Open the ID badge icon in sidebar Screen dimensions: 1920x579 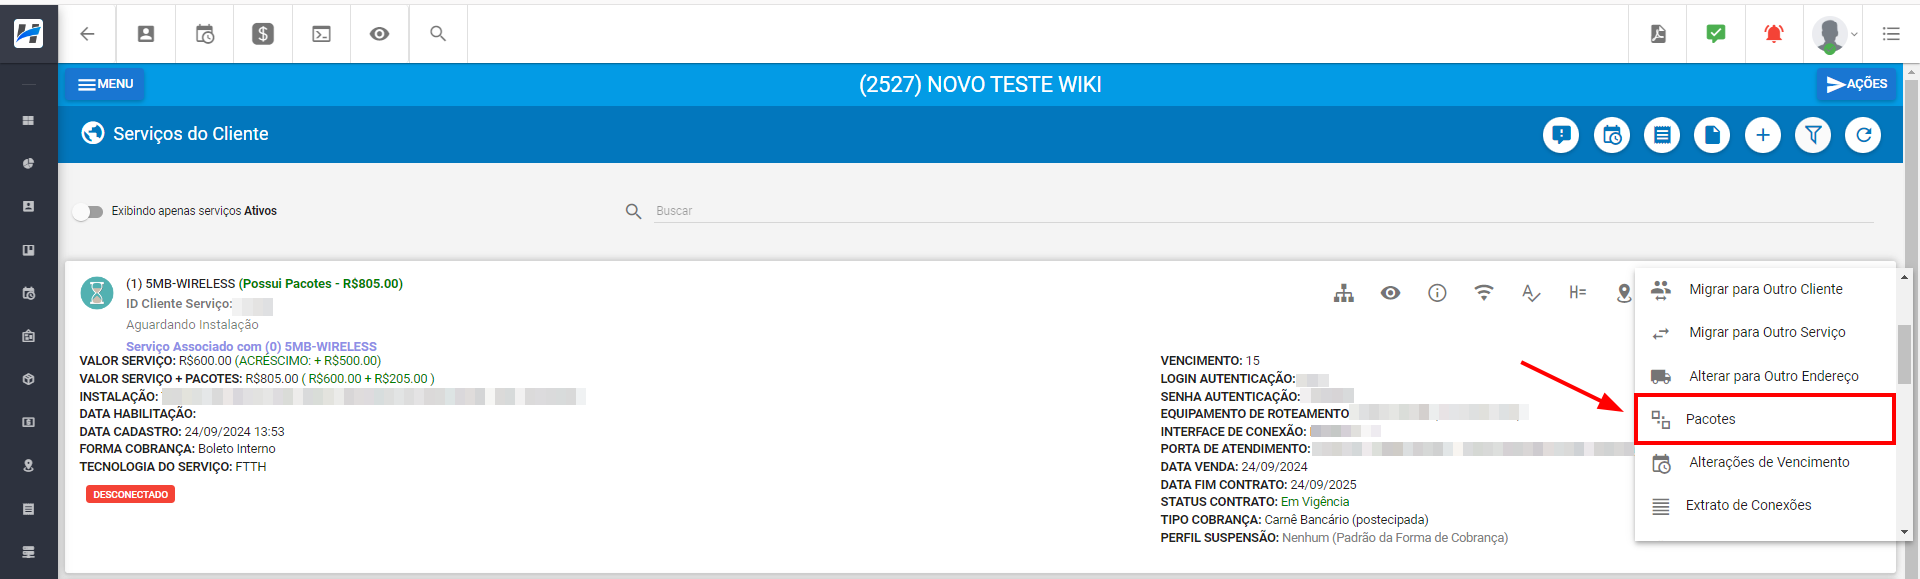[x=28, y=336]
